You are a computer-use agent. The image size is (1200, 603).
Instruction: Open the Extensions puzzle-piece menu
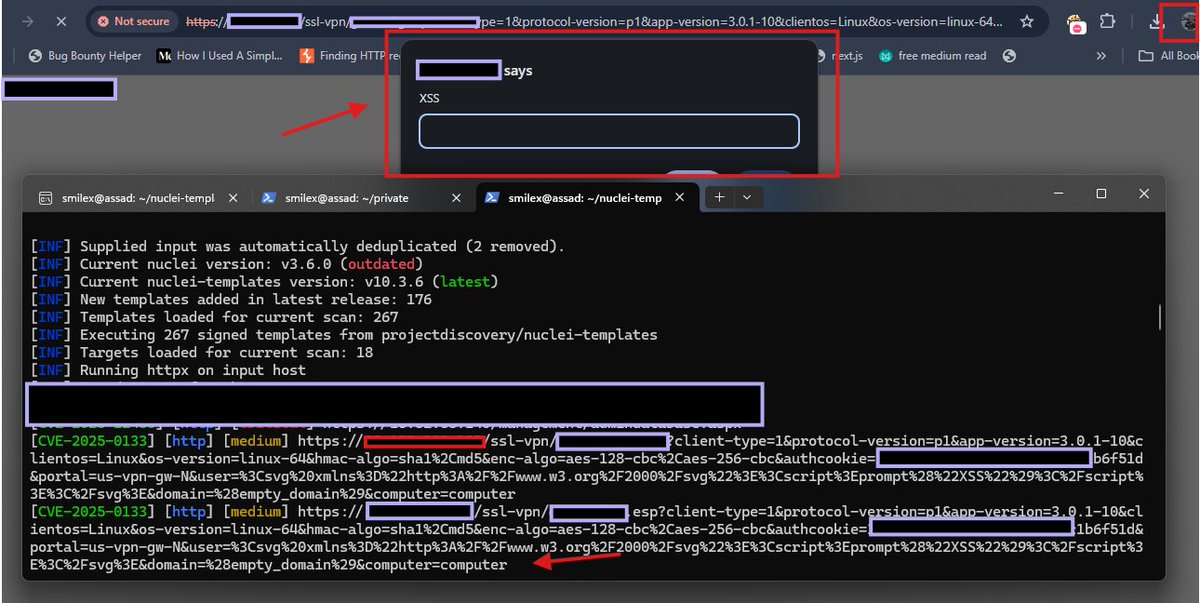(1107, 22)
